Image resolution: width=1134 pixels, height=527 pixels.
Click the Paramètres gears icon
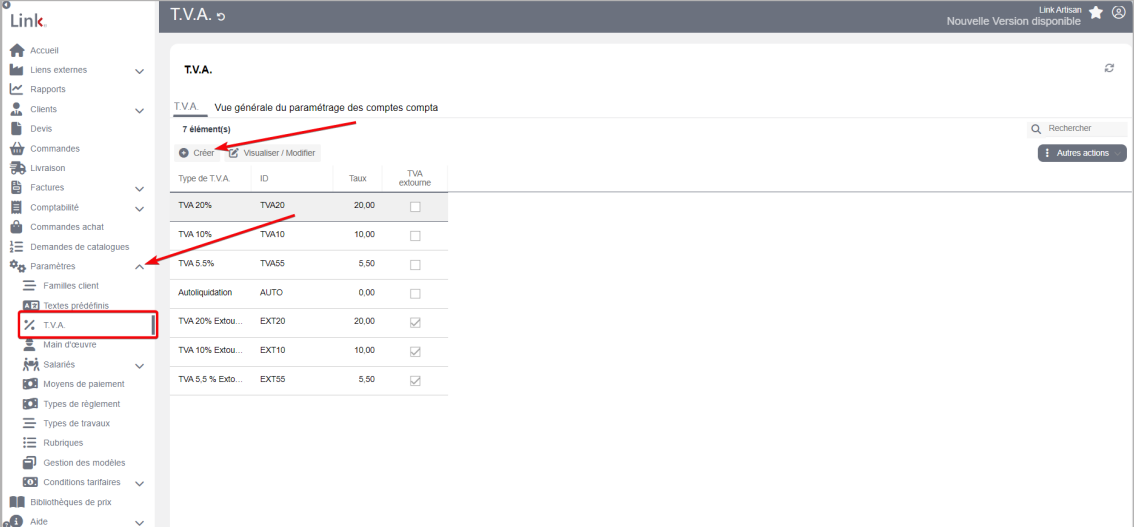(x=17, y=266)
